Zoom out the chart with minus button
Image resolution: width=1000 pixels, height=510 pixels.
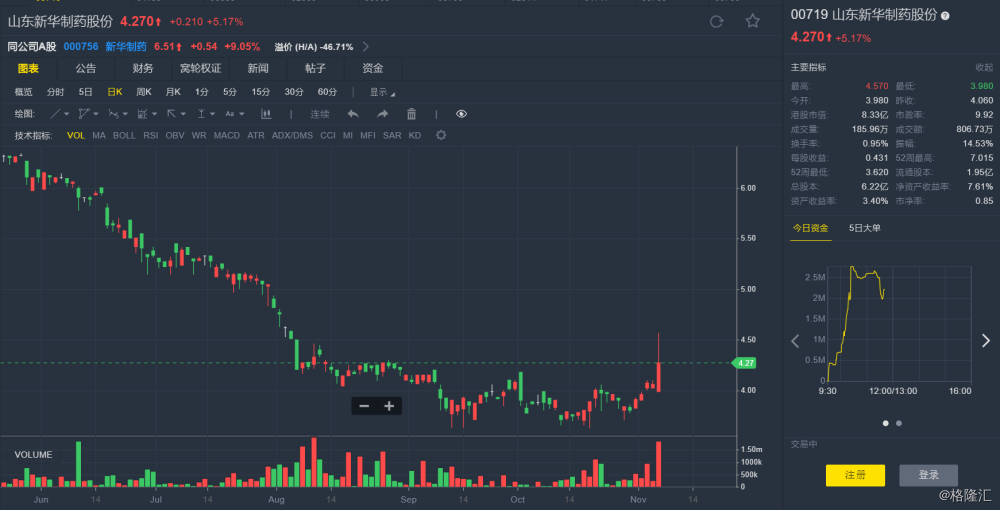pyautogui.click(x=363, y=406)
